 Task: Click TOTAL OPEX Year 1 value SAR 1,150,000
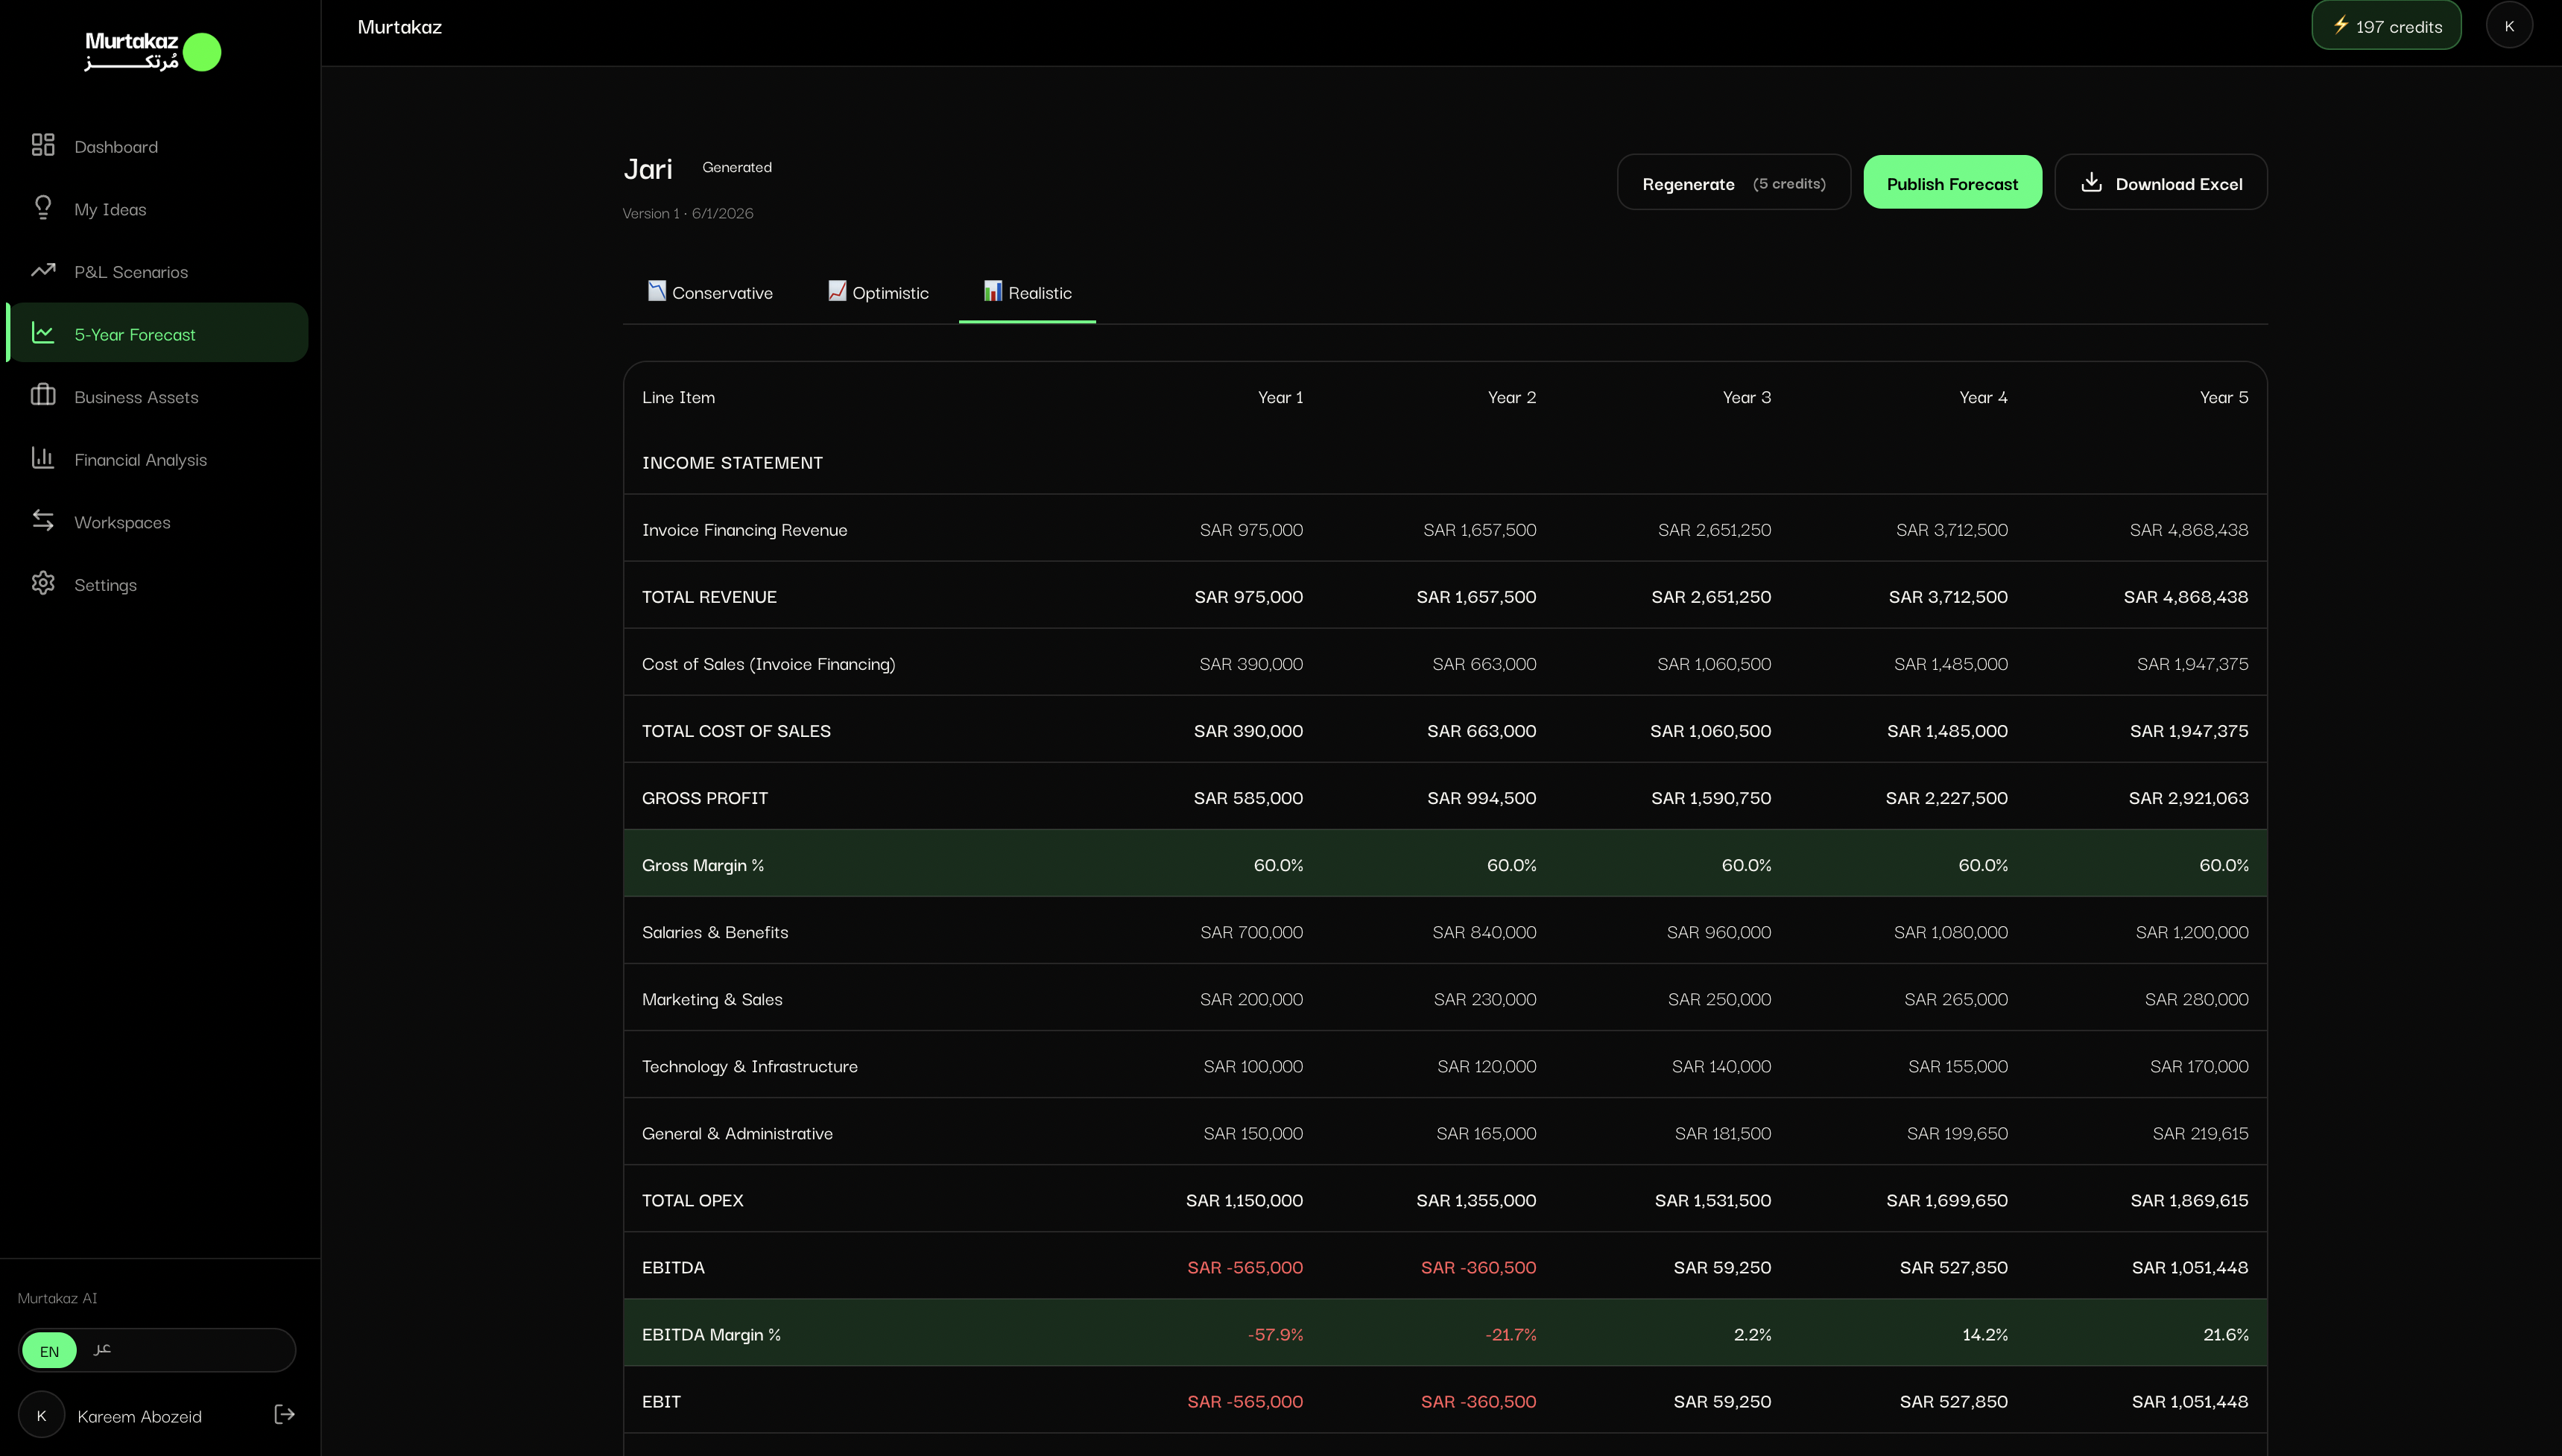[1244, 1200]
